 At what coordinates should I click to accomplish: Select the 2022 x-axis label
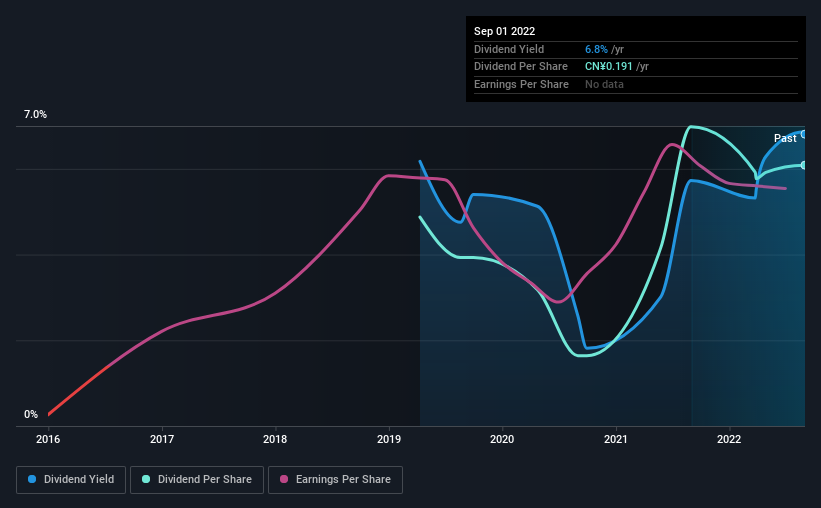point(729,439)
